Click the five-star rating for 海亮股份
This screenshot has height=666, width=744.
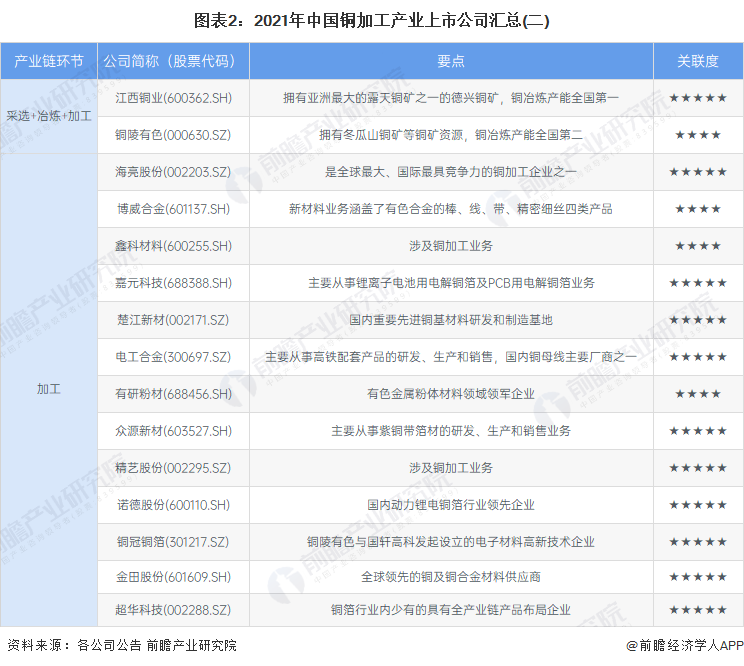click(698, 172)
